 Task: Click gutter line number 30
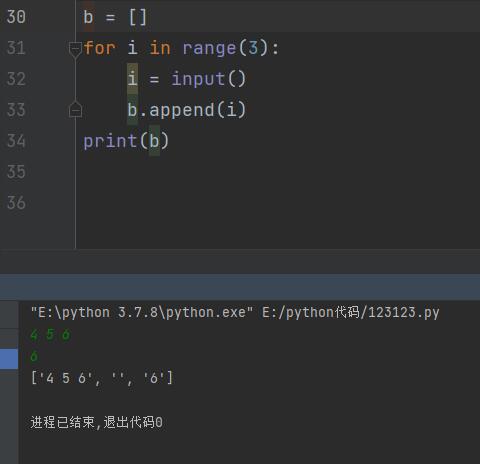[16, 17]
